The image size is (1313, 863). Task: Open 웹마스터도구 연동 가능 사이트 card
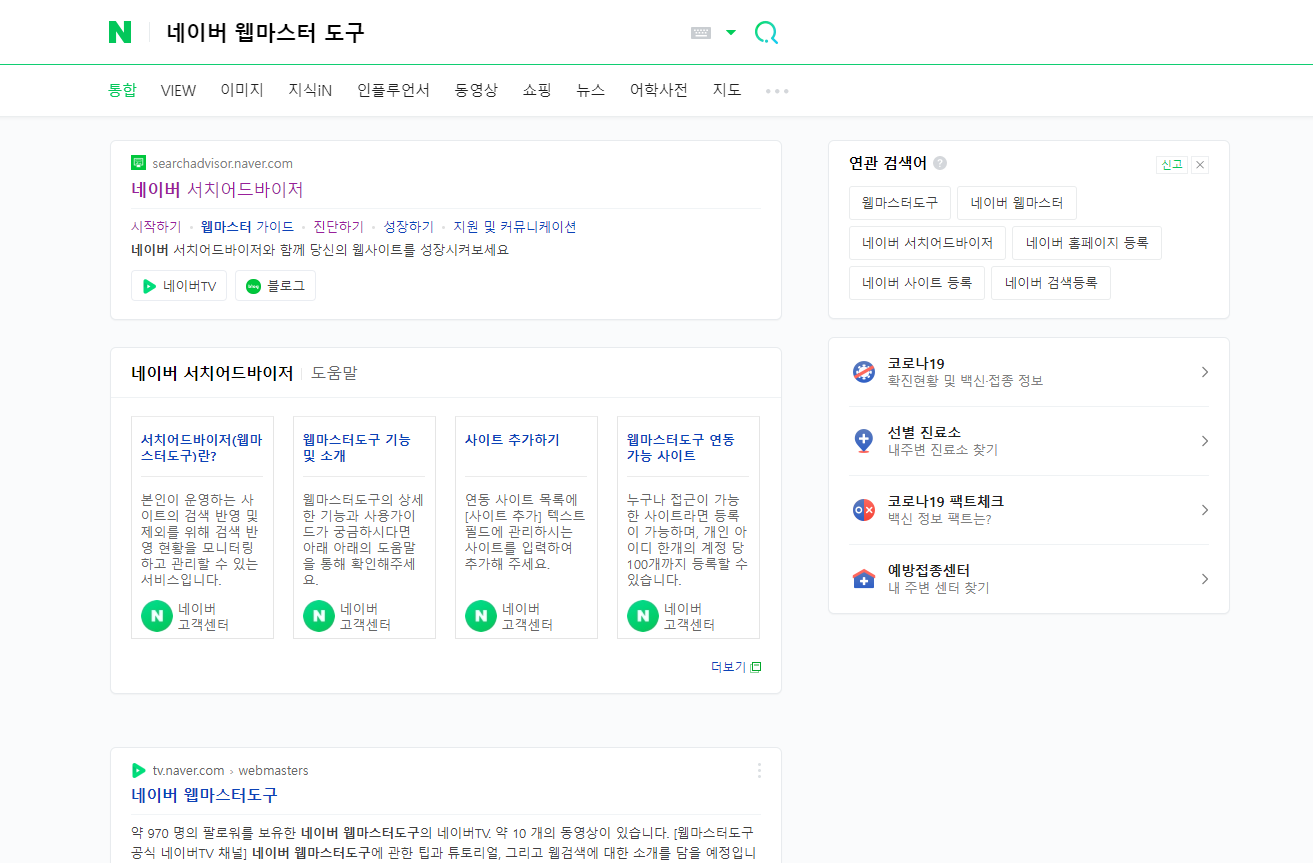pos(681,448)
